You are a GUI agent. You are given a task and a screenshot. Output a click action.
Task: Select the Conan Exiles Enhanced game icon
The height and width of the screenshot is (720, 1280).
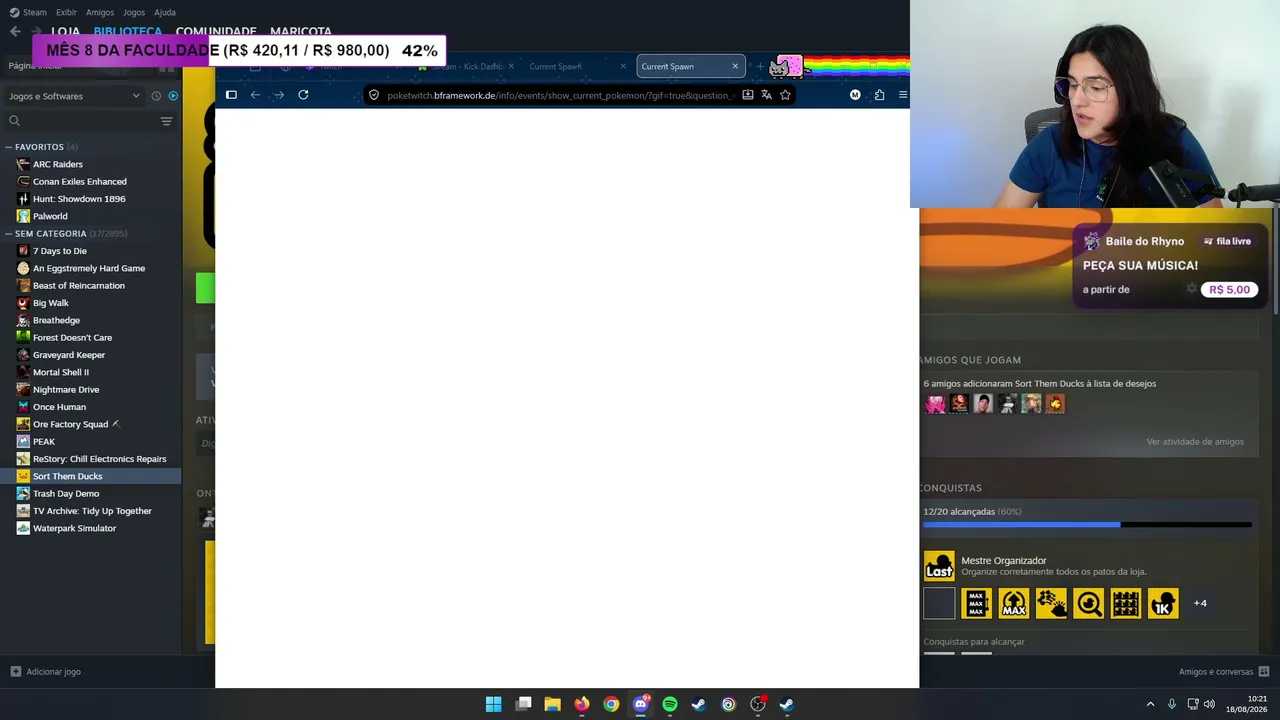(x=23, y=181)
